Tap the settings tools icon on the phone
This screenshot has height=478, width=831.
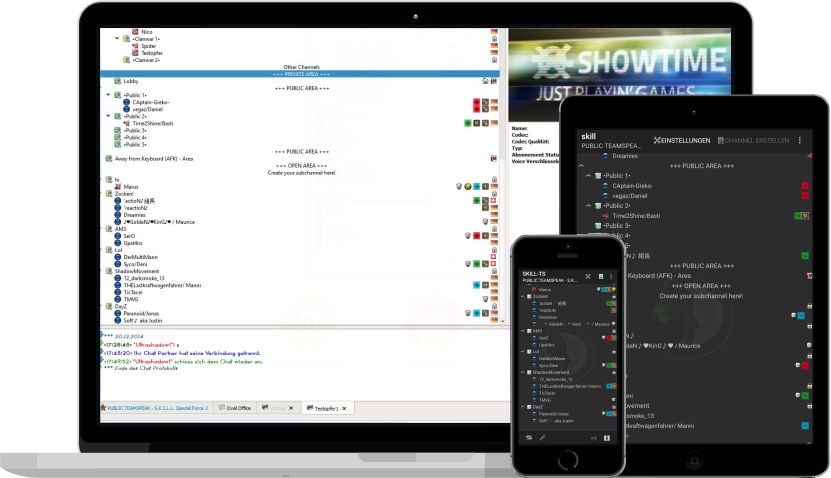pyautogui.click(x=588, y=276)
